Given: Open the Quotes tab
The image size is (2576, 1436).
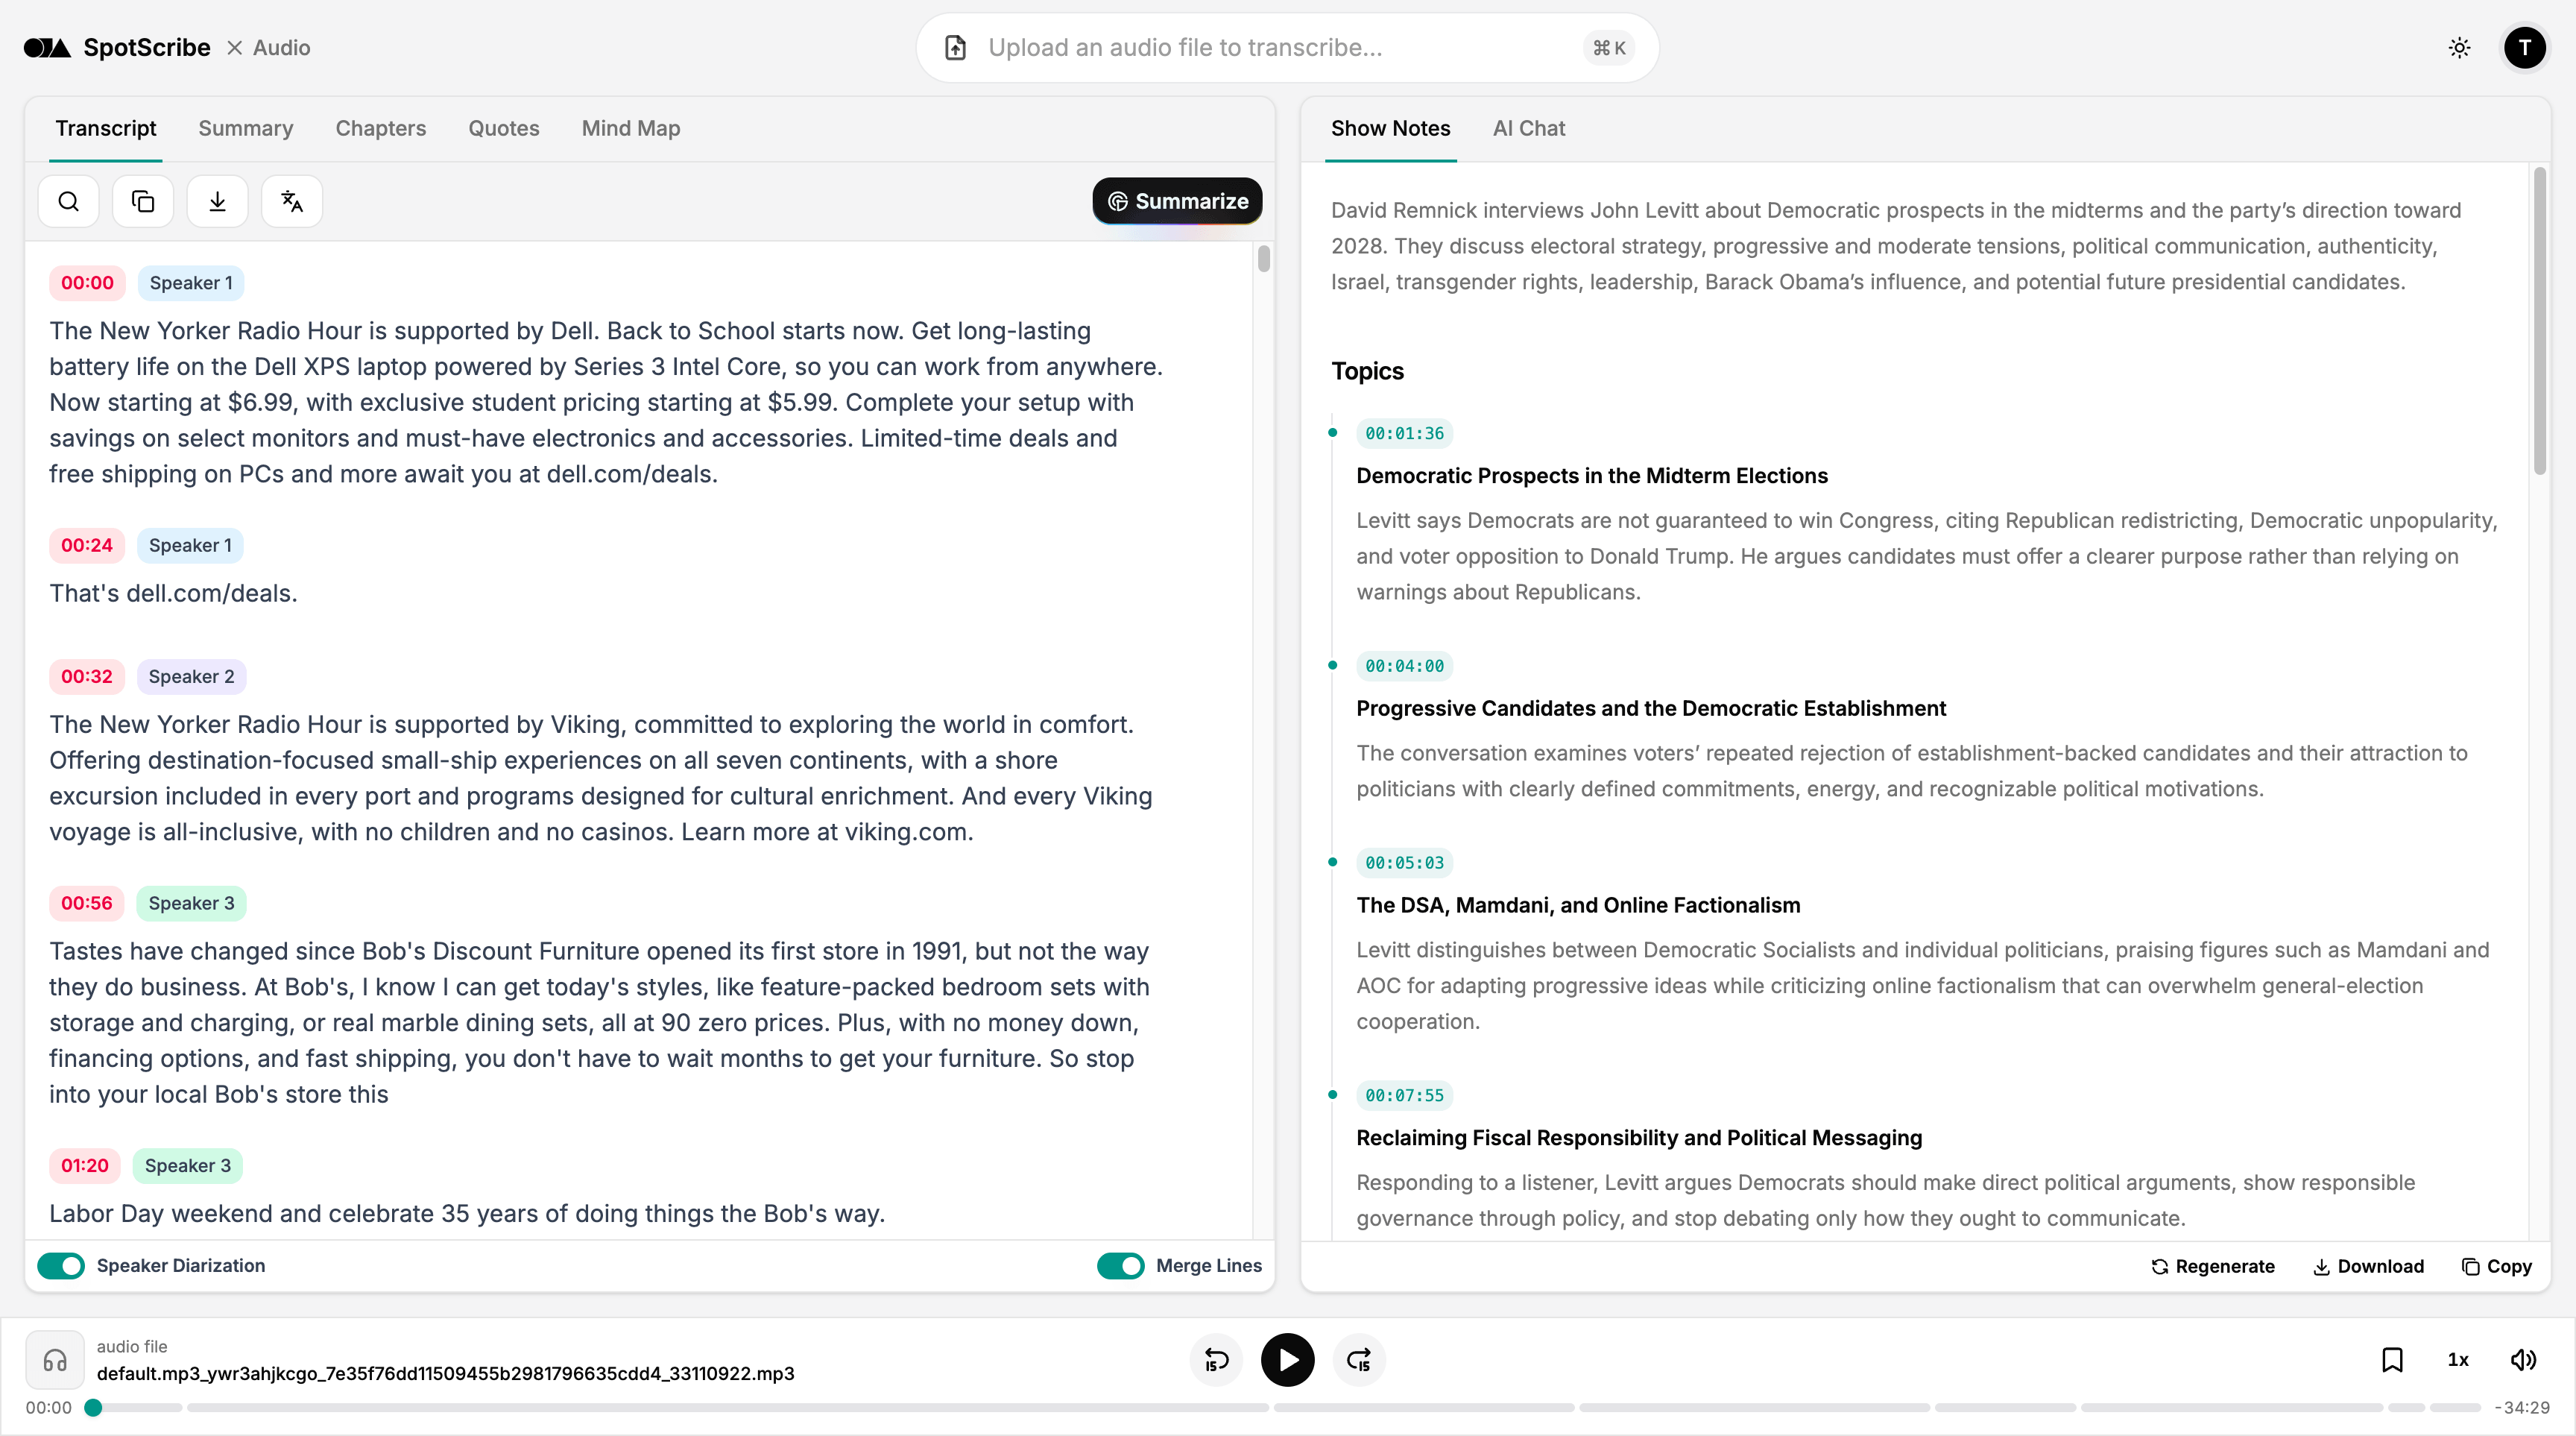Looking at the screenshot, I should [504, 128].
